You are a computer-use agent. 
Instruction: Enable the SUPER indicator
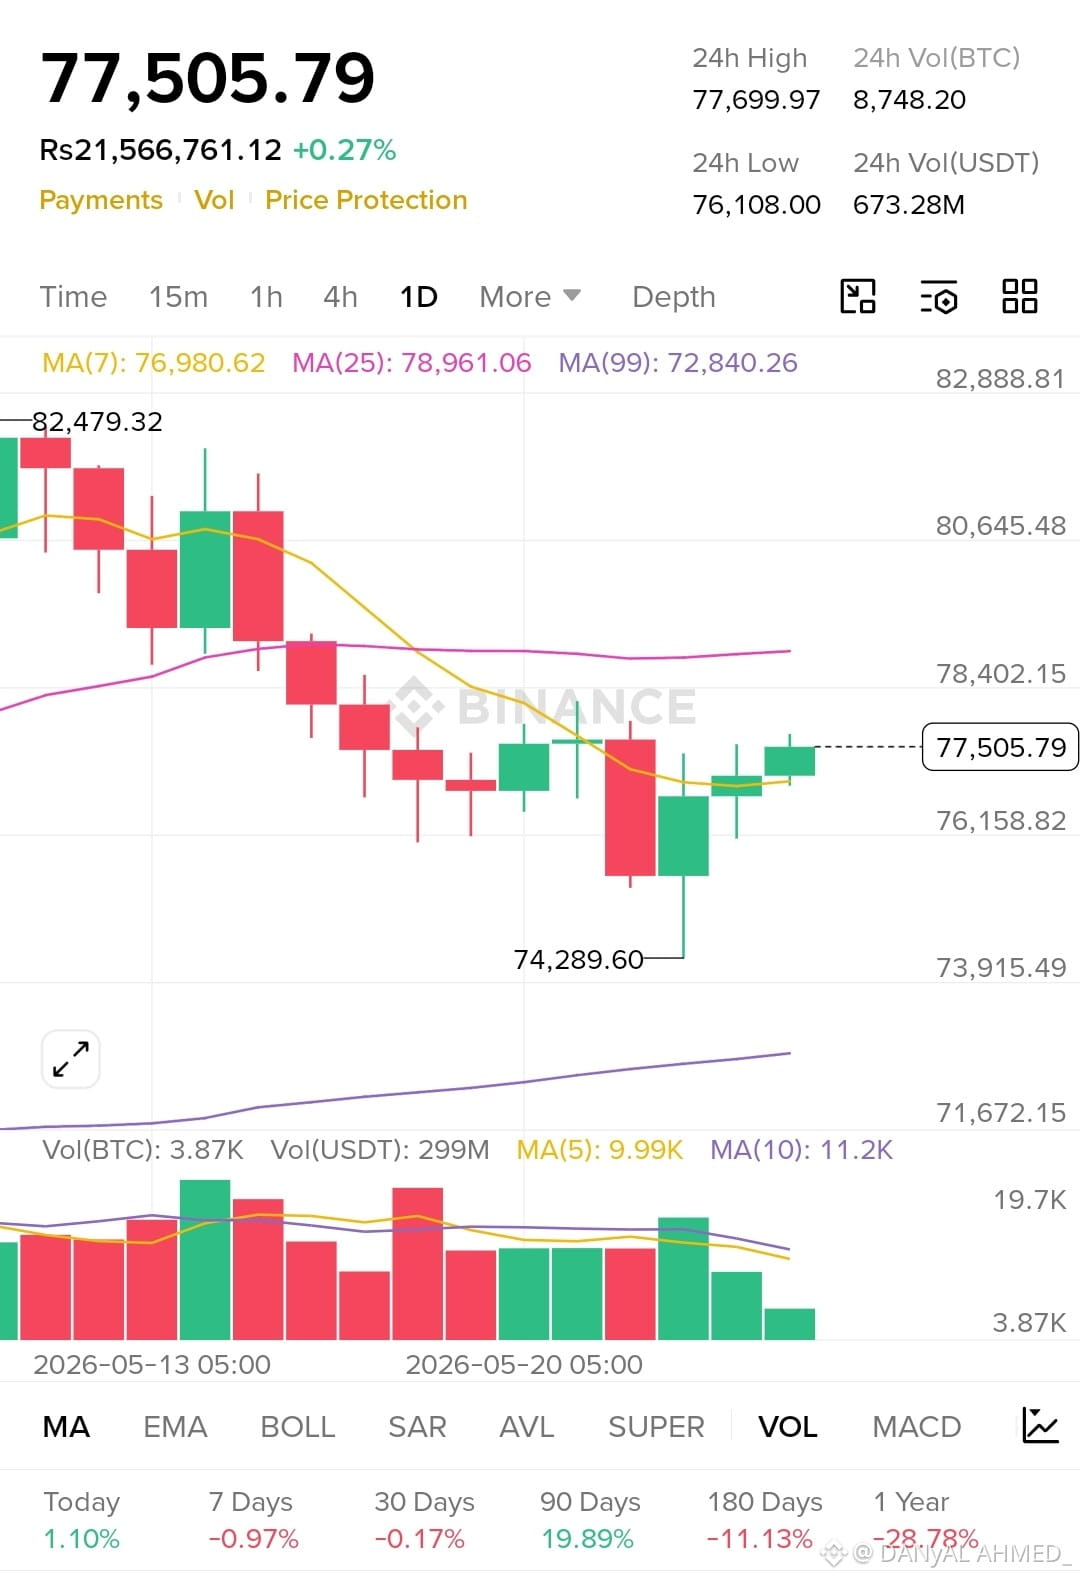(656, 1427)
